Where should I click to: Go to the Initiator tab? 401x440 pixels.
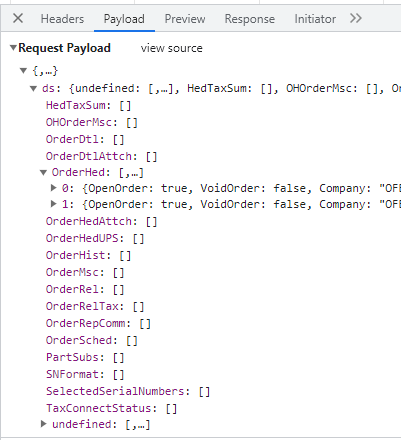point(315,19)
